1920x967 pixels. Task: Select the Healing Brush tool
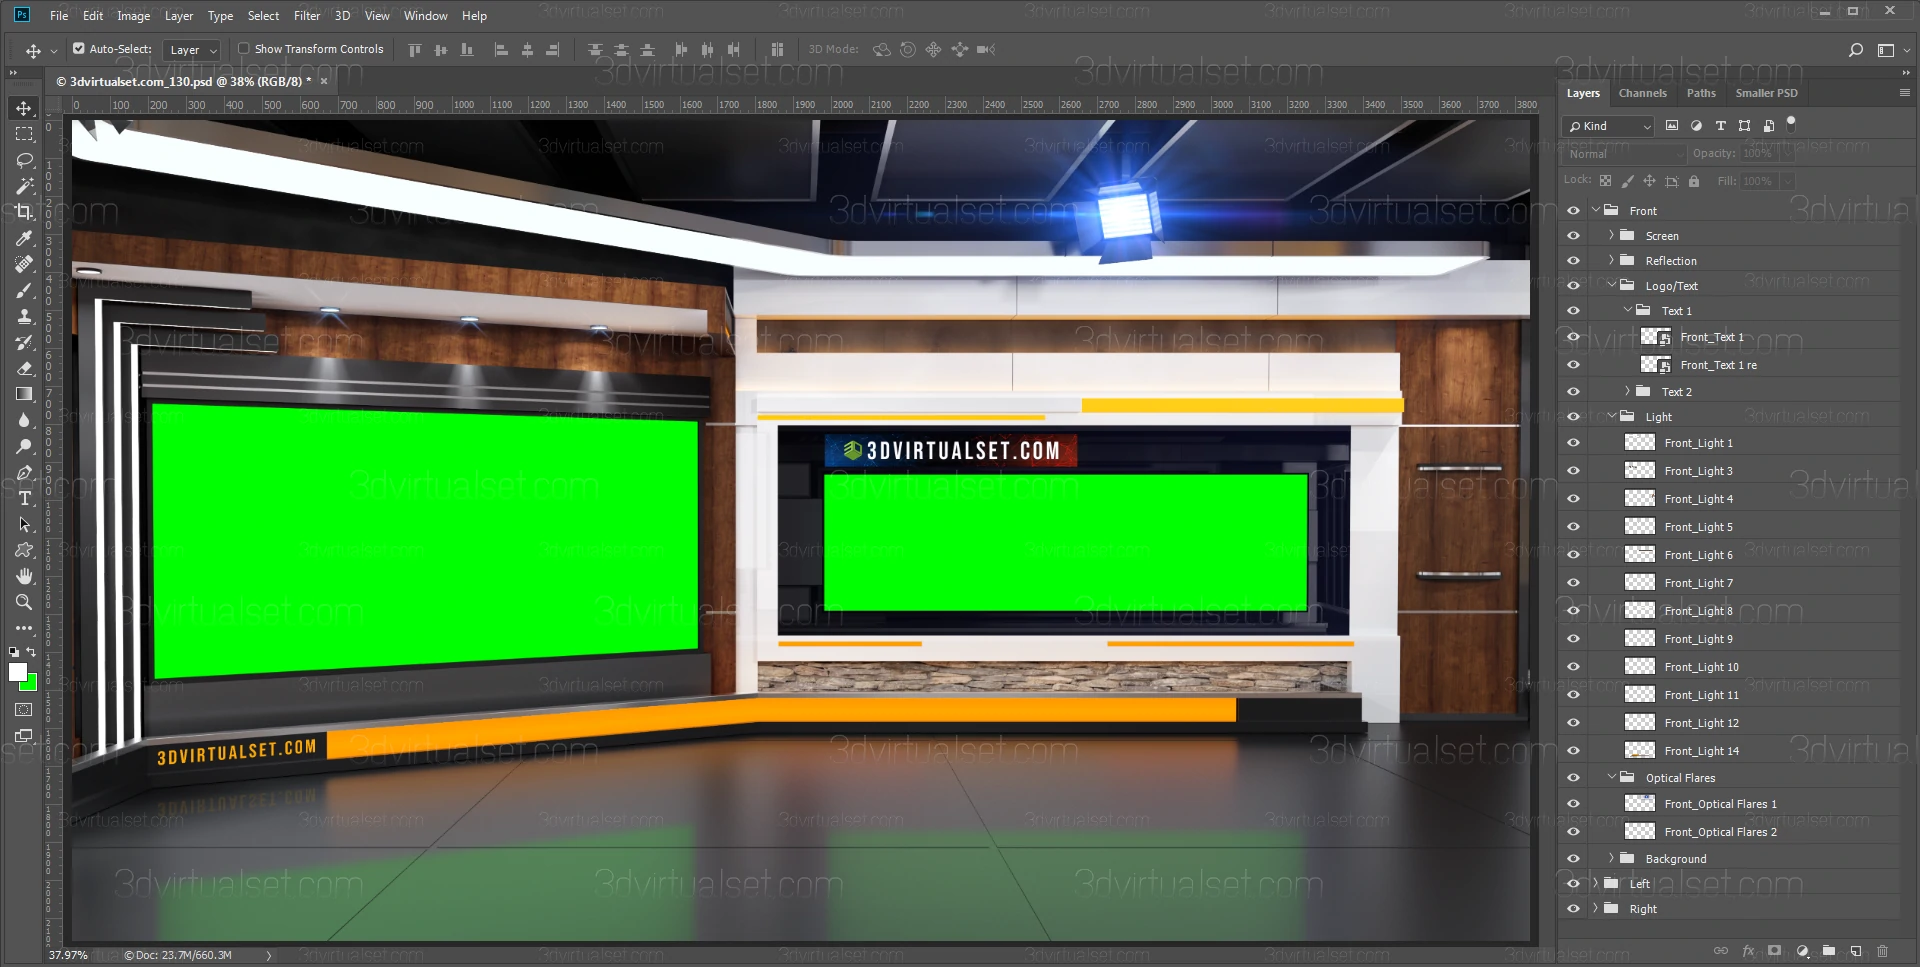24,264
